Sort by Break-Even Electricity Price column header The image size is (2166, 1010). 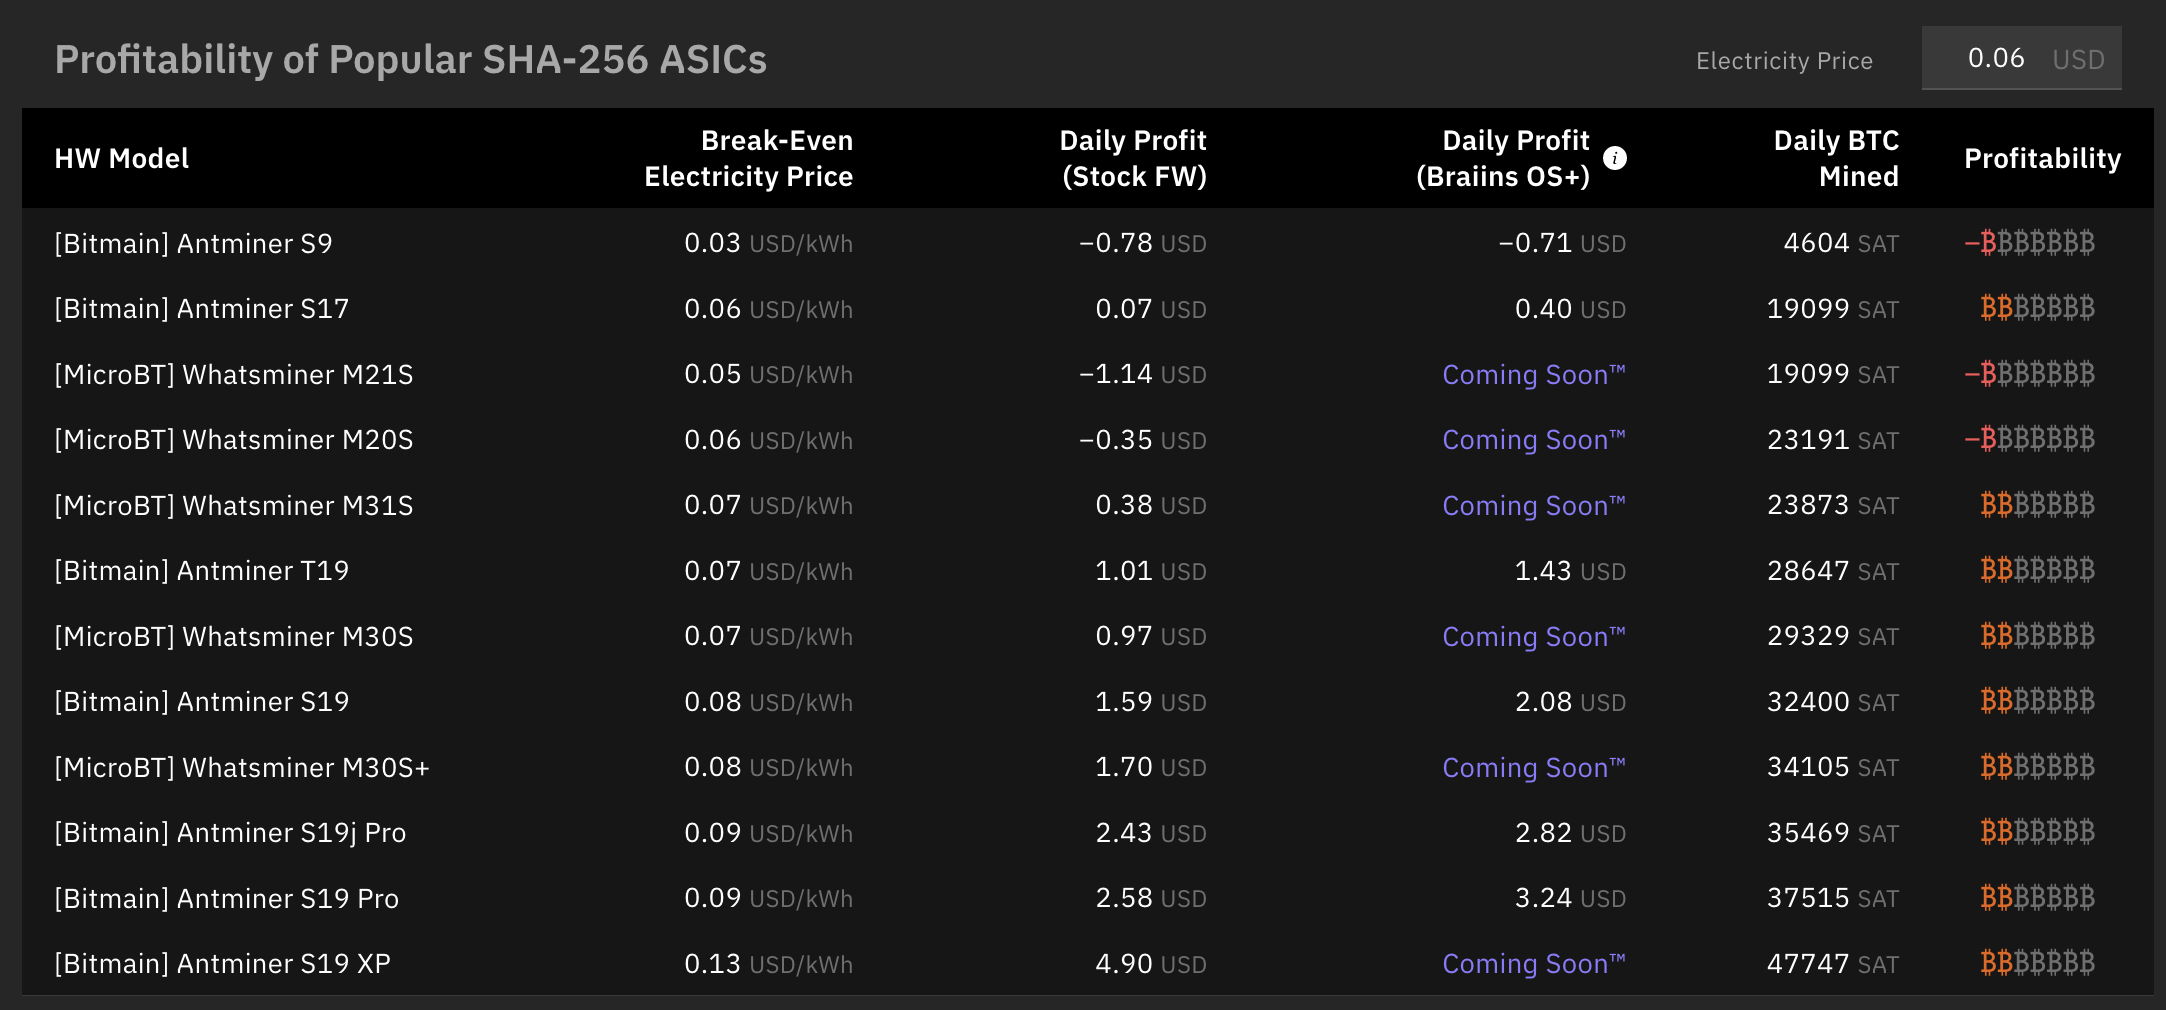pos(748,158)
